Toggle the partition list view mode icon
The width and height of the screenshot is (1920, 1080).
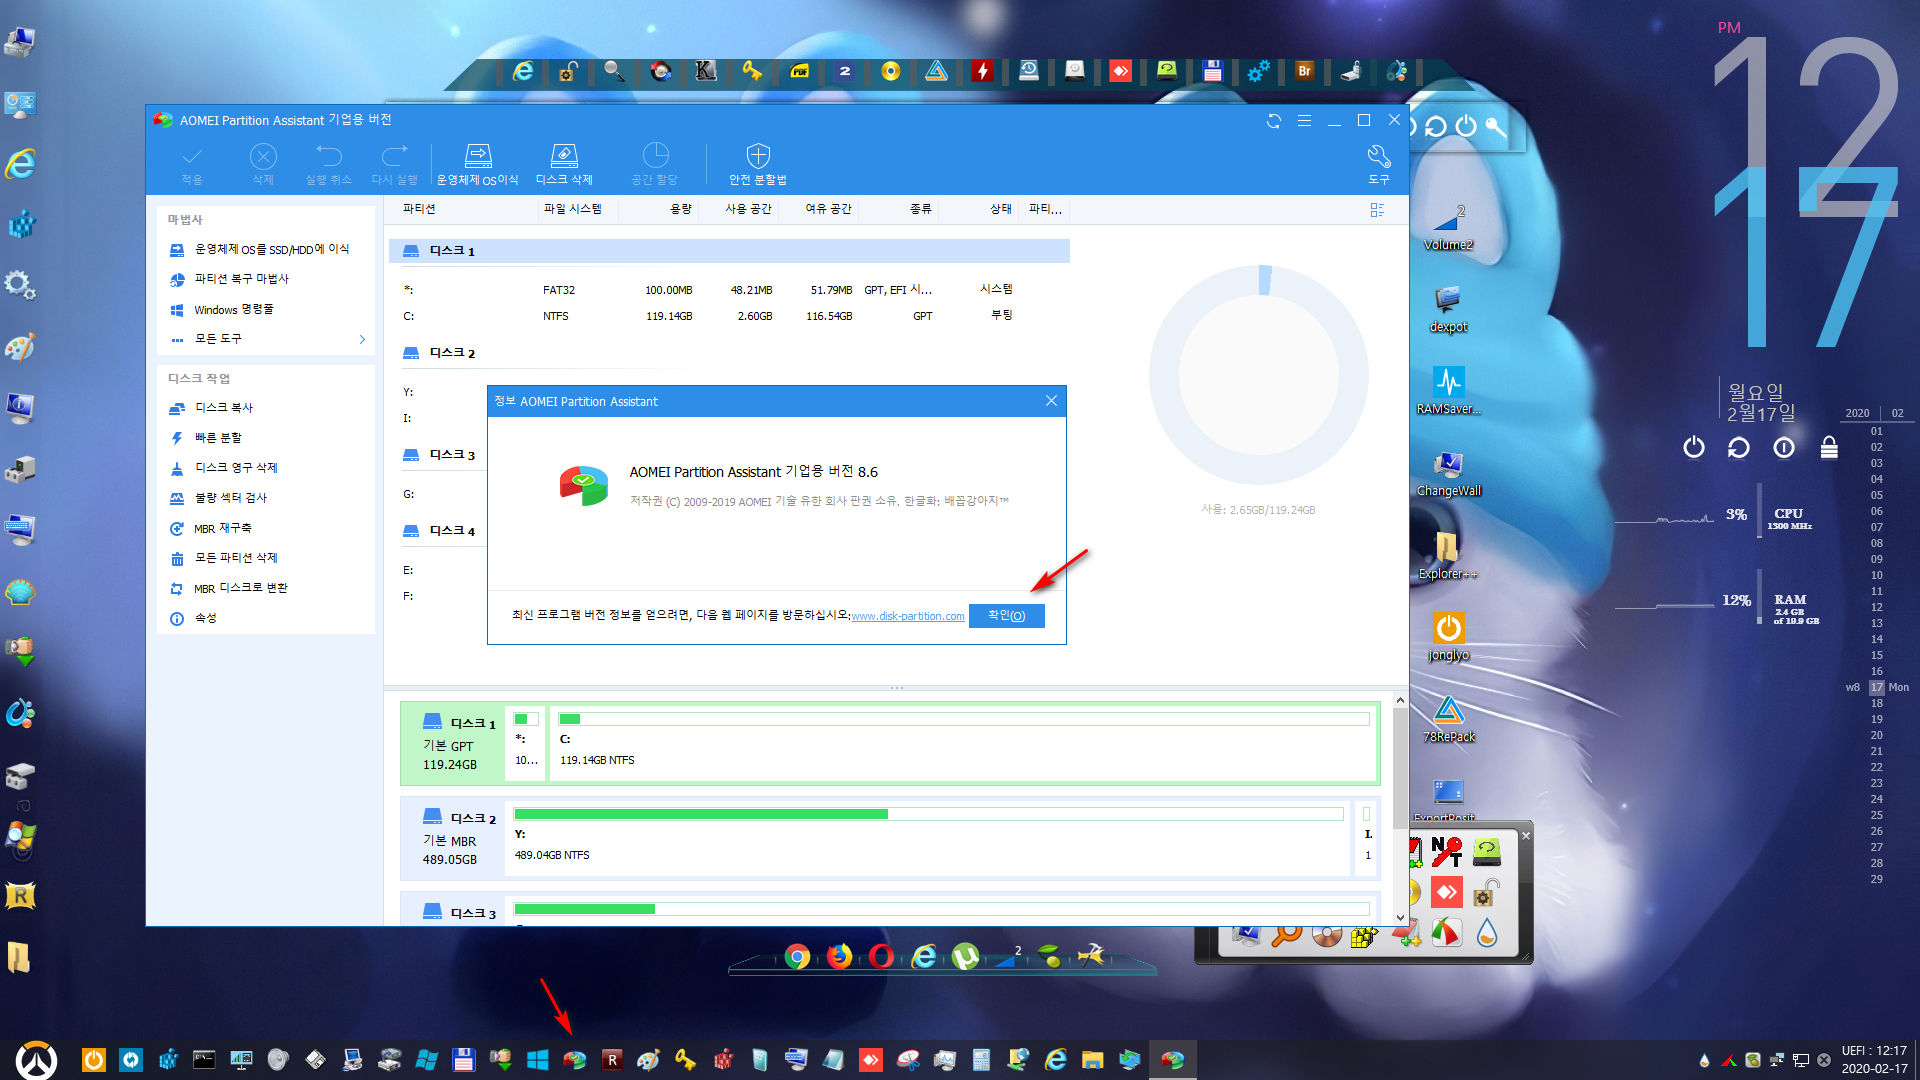1377,210
